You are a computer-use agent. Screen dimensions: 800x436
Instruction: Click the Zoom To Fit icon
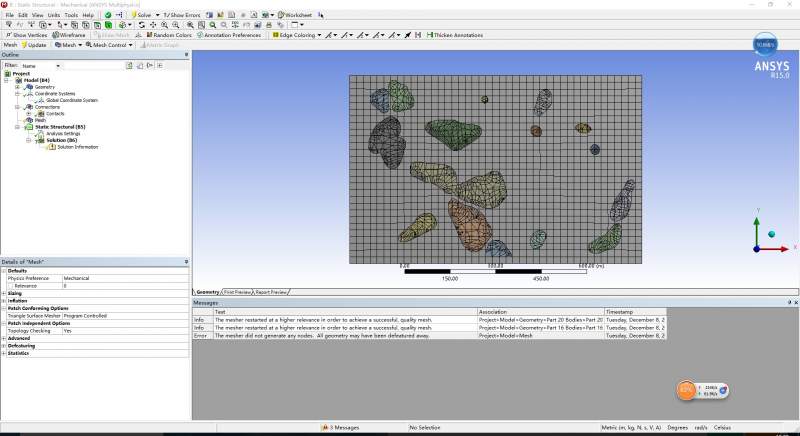point(190,24)
